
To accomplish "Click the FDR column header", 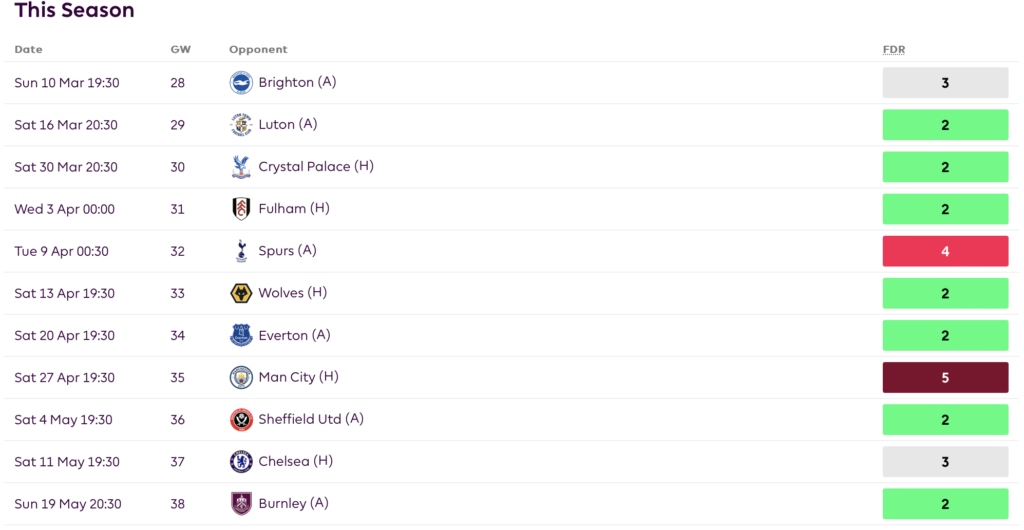I will click(x=893, y=50).
